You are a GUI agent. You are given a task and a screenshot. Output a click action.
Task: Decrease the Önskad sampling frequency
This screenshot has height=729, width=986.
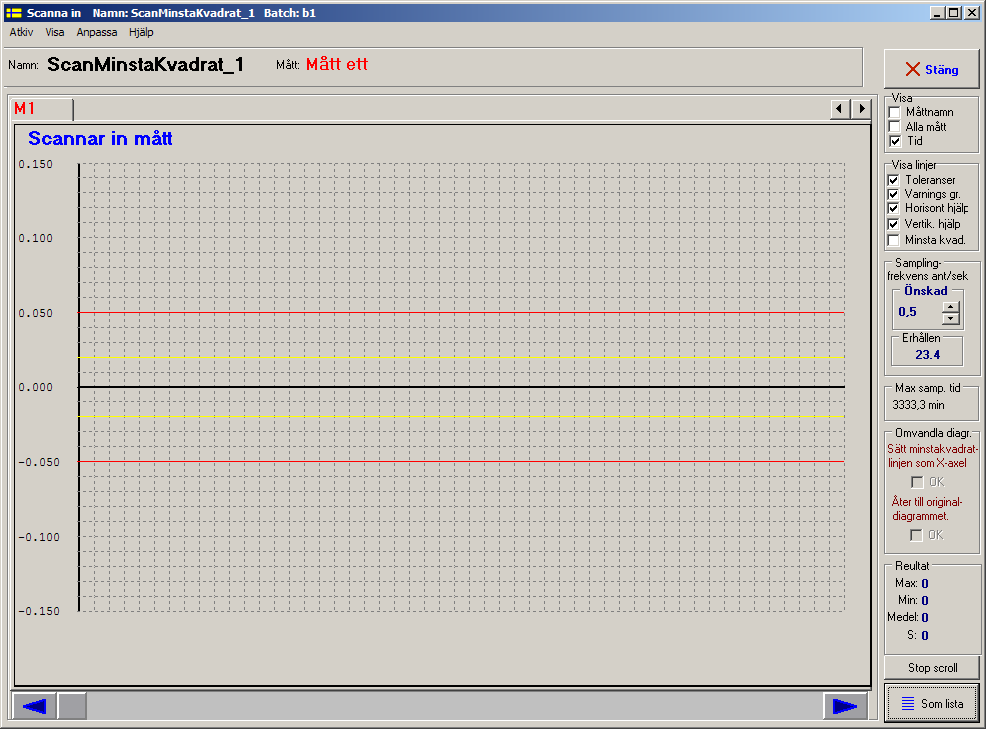click(951, 318)
